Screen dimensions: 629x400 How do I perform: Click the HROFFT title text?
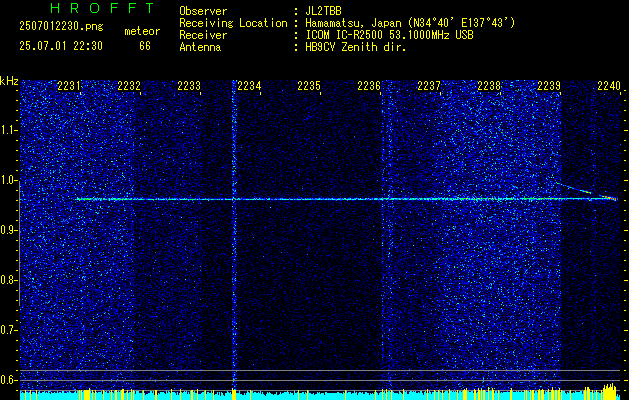(103, 8)
